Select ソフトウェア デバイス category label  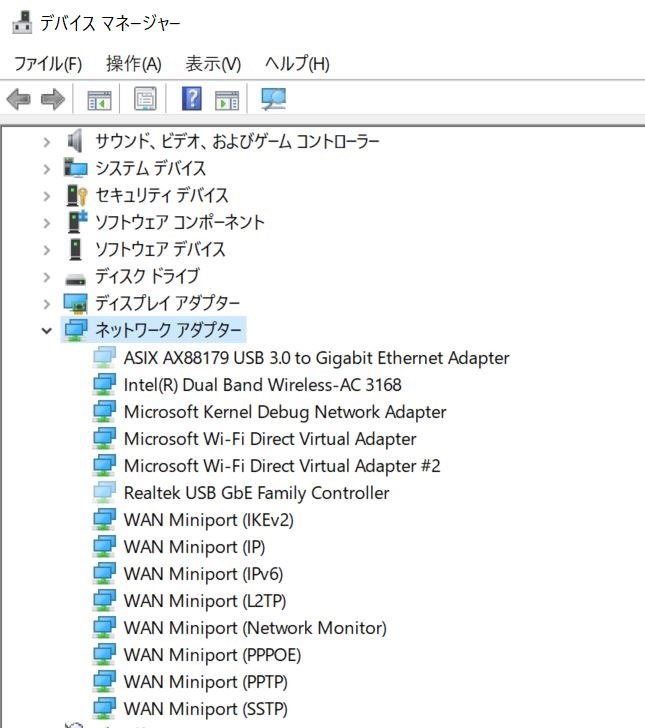tap(160, 249)
